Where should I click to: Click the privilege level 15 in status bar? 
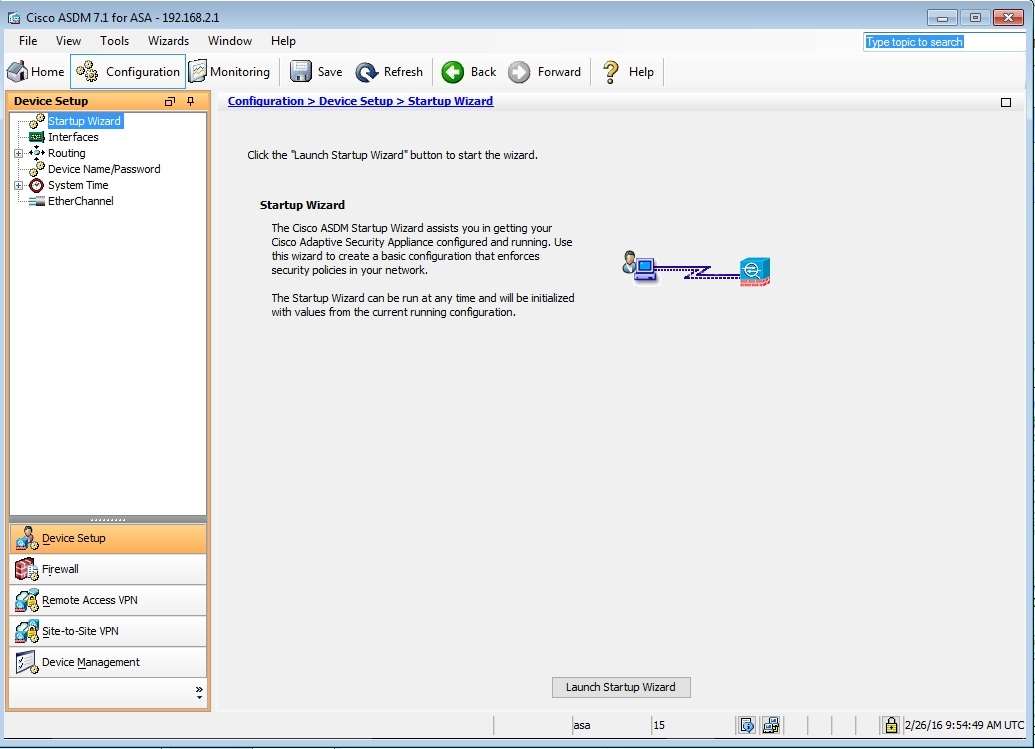[659, 725]
